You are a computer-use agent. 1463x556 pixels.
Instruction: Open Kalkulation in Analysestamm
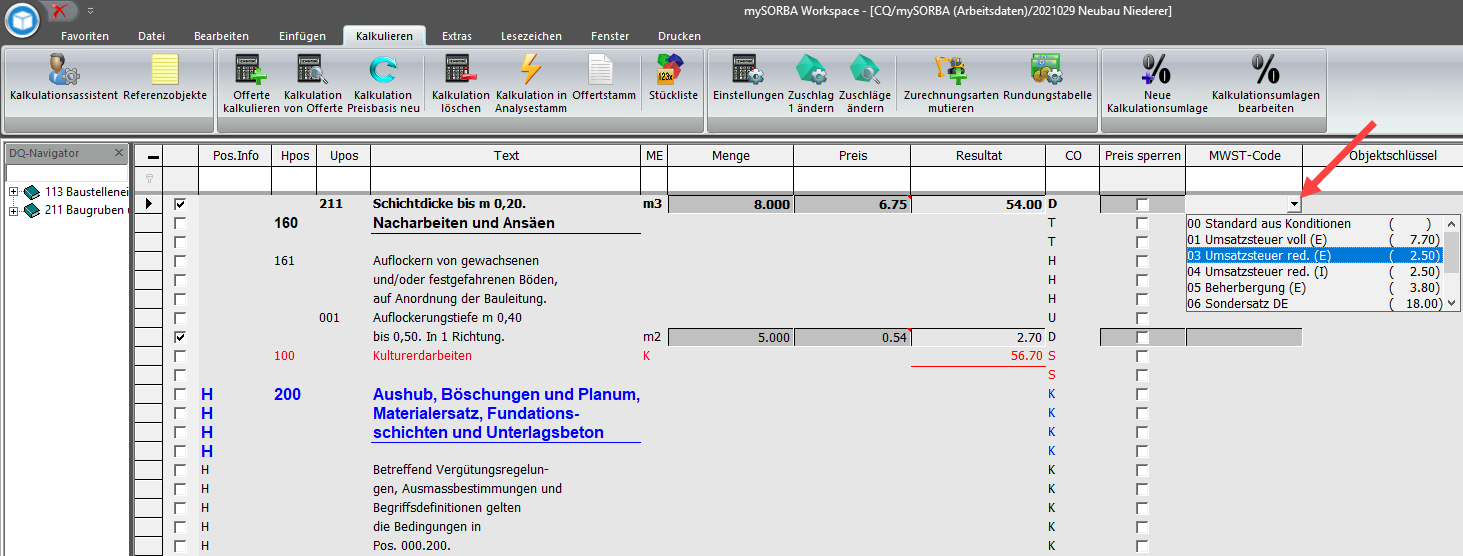pos(531,72)
